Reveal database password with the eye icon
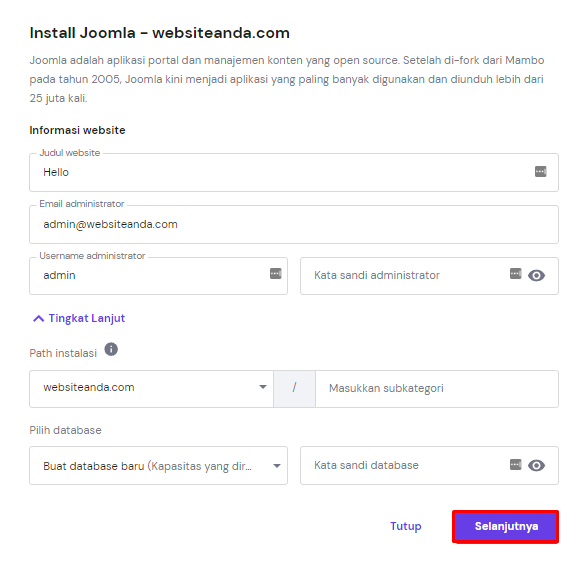 pyautogui.click(x=536, y=465)
